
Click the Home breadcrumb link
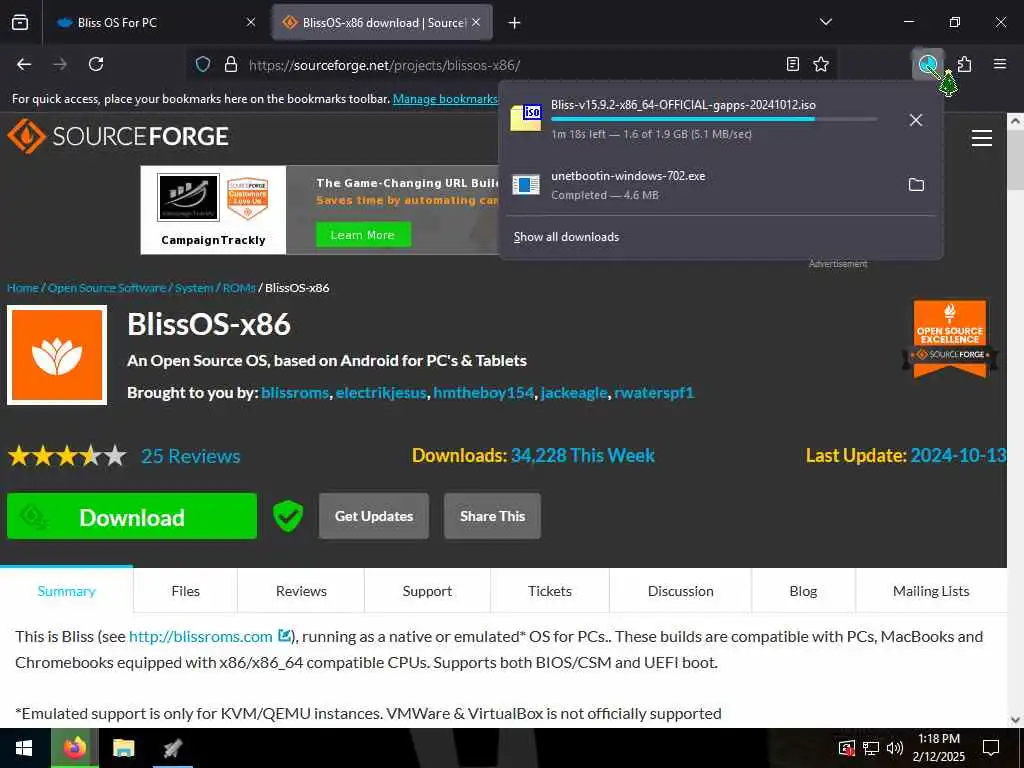[x=23, y=287]
